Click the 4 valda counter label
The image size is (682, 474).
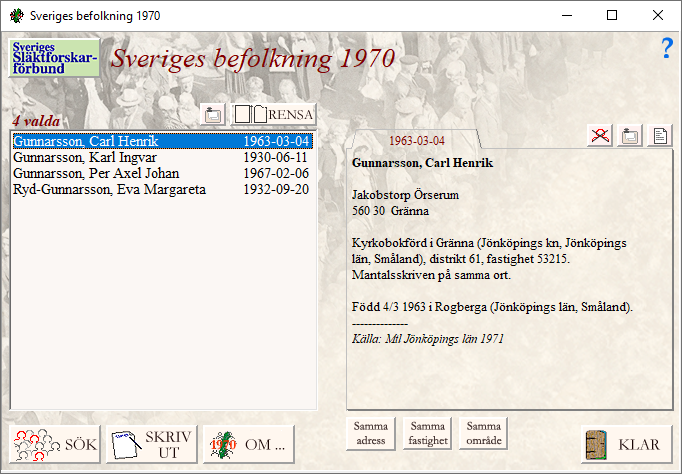pos(36,121)
